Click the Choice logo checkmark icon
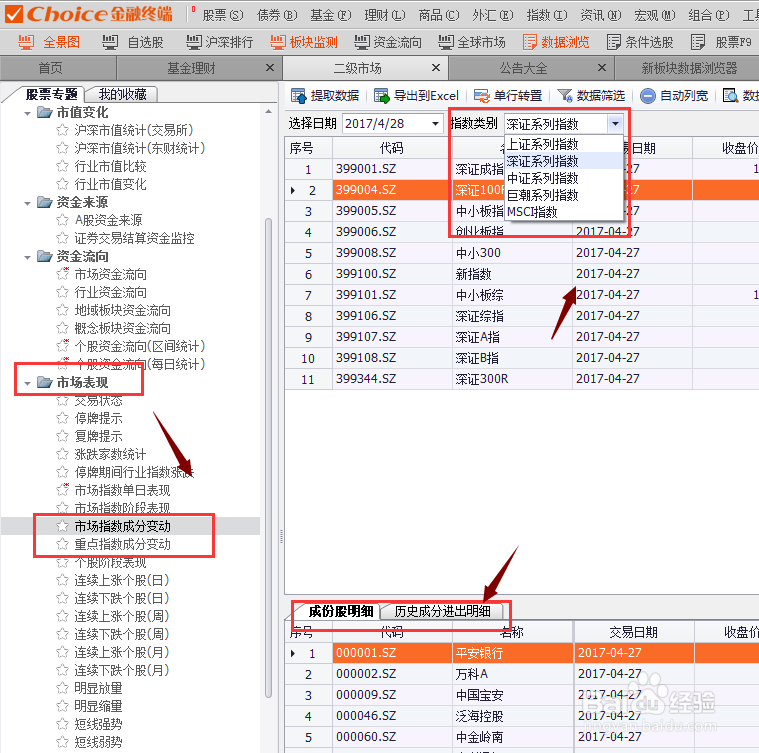This screenshot has height=753, width=759. [13, 14]
